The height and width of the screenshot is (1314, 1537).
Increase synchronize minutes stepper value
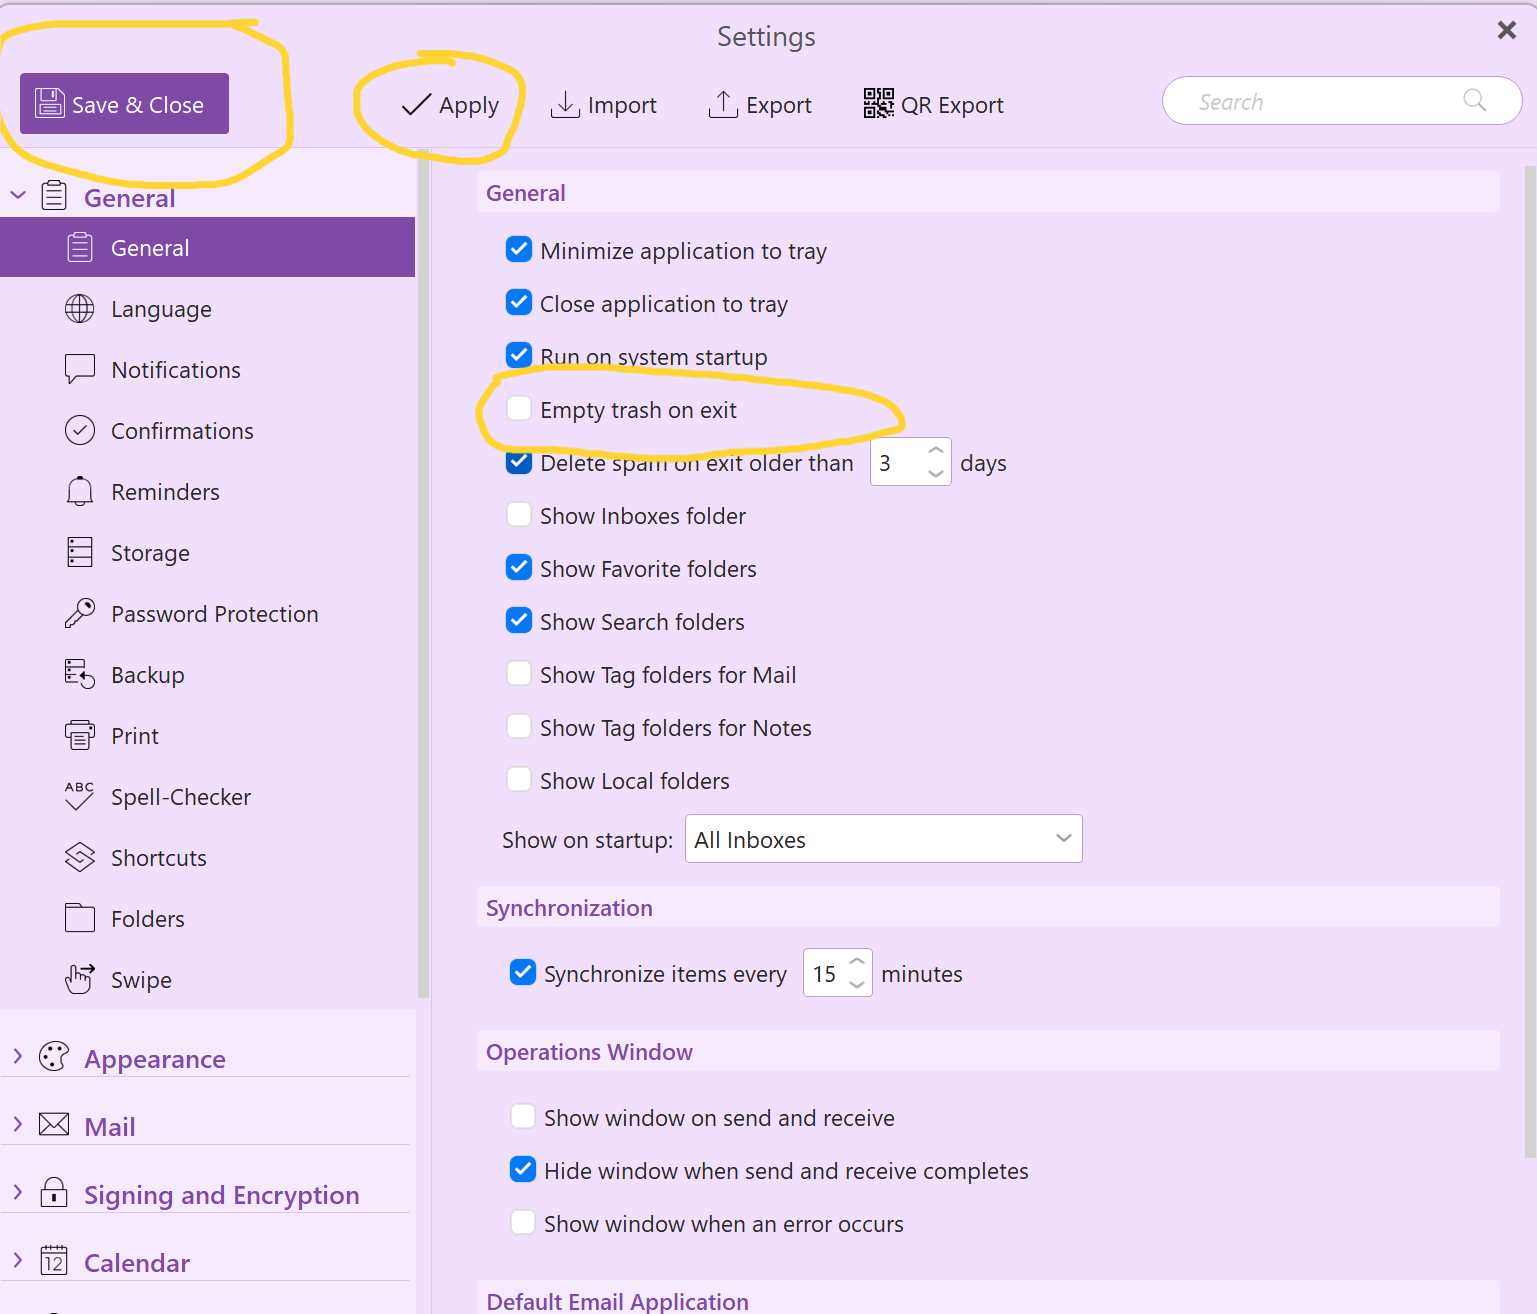coord(857,961)
